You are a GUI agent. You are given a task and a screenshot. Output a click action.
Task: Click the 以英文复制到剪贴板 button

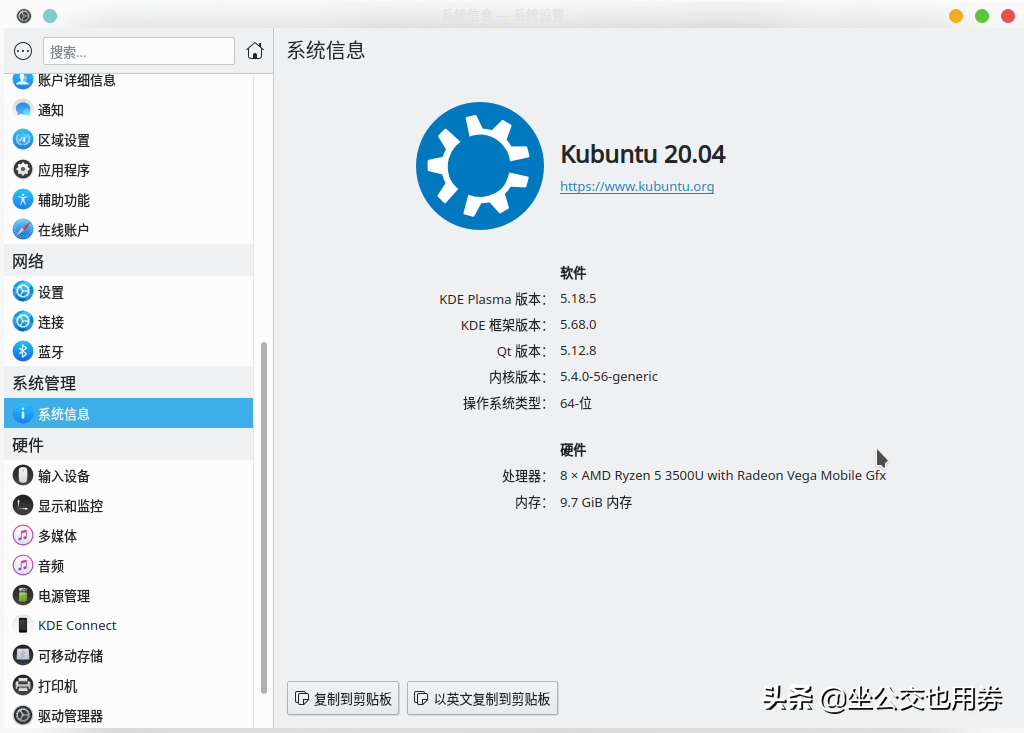click(482, 698)
